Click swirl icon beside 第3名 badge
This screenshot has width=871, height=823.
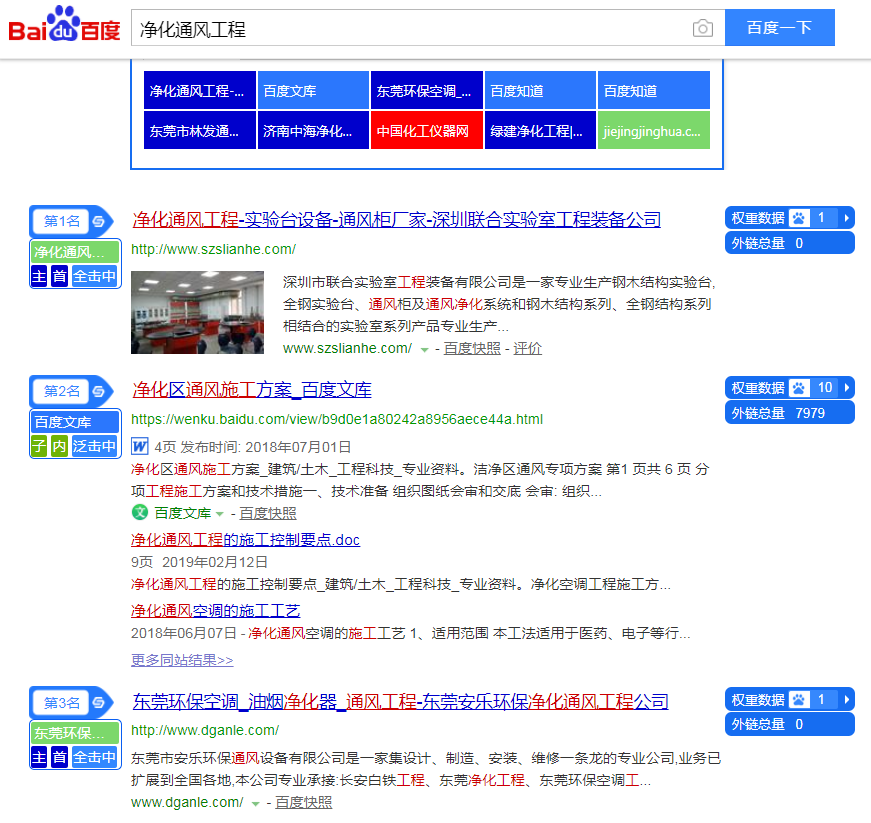[x=99, y=703]
